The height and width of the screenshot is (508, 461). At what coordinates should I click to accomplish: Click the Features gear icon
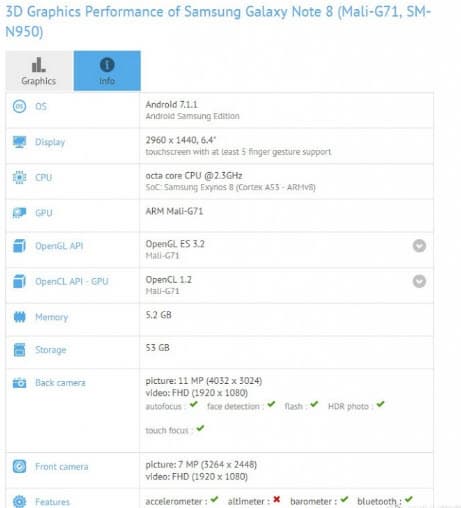click(x=19, y=502)
